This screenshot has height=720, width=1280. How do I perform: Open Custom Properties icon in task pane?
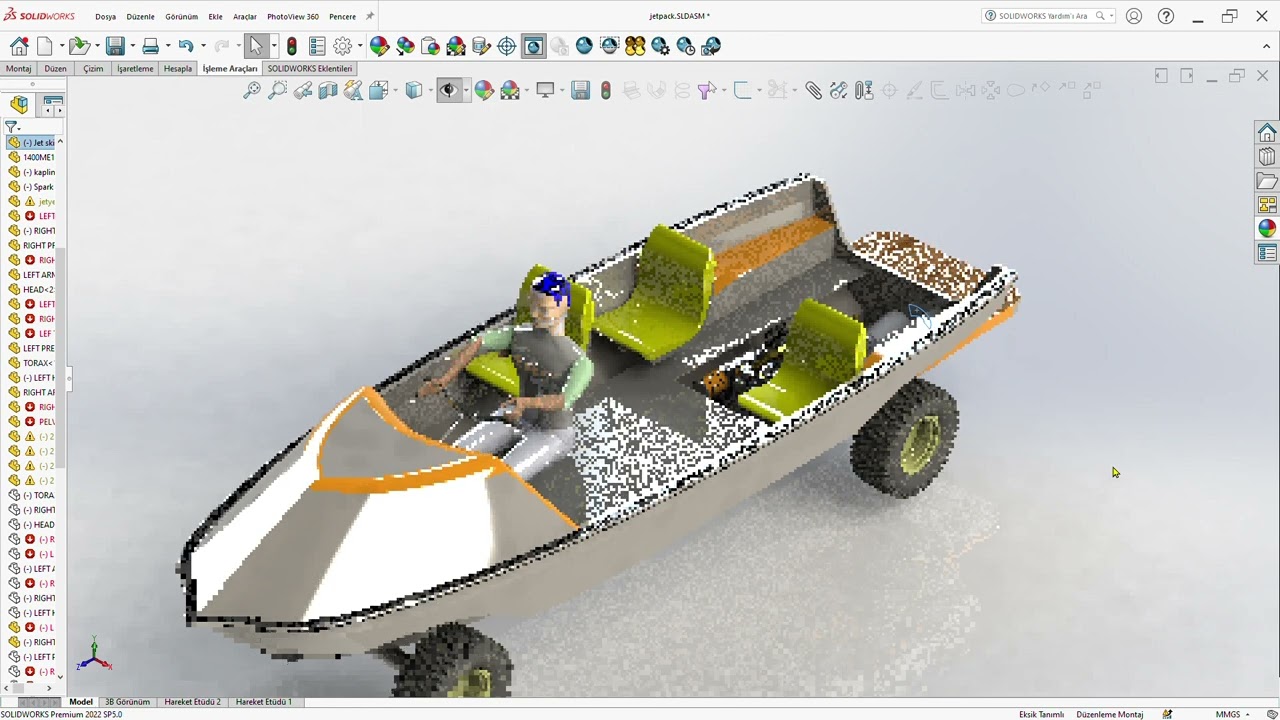click(1267, 253)
